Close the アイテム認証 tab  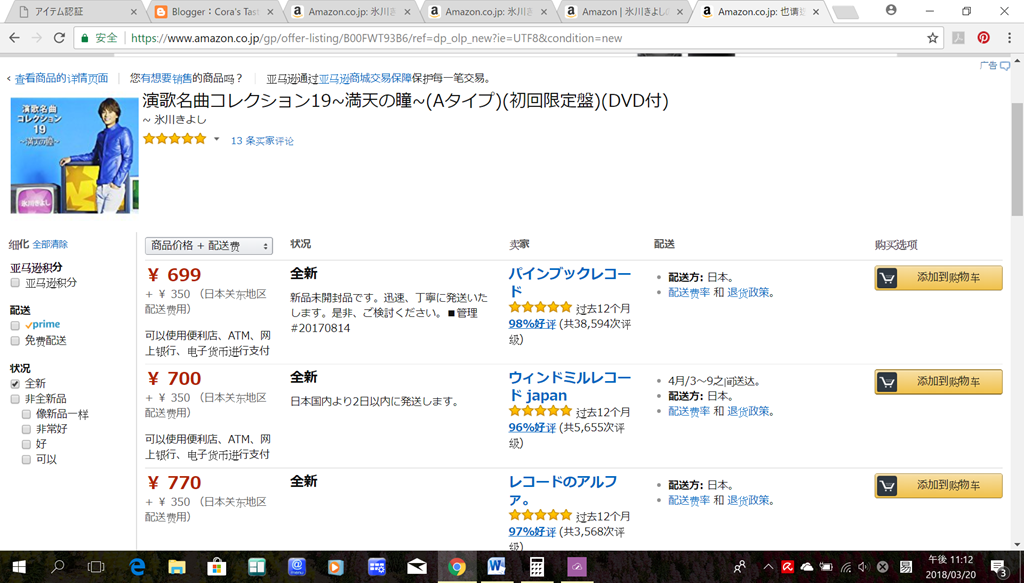(x=134, y=12)
